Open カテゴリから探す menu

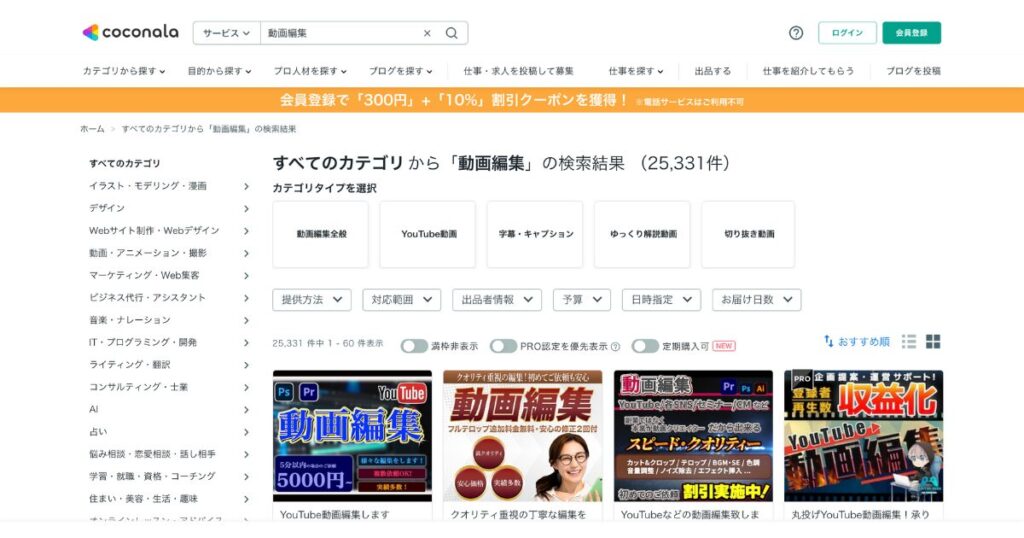pyautogui.click(x=123, y=71)
